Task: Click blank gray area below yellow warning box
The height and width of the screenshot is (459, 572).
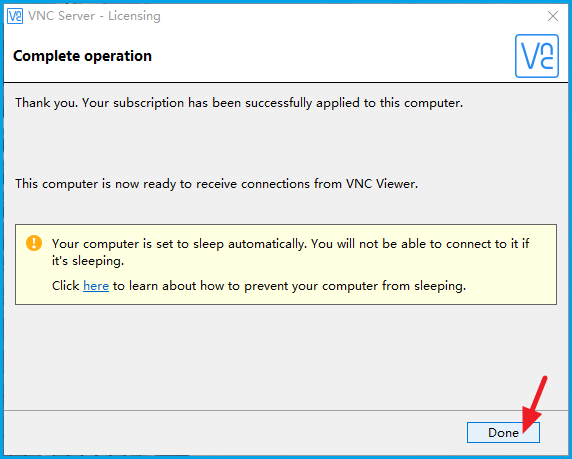Action: coord(286,356)
